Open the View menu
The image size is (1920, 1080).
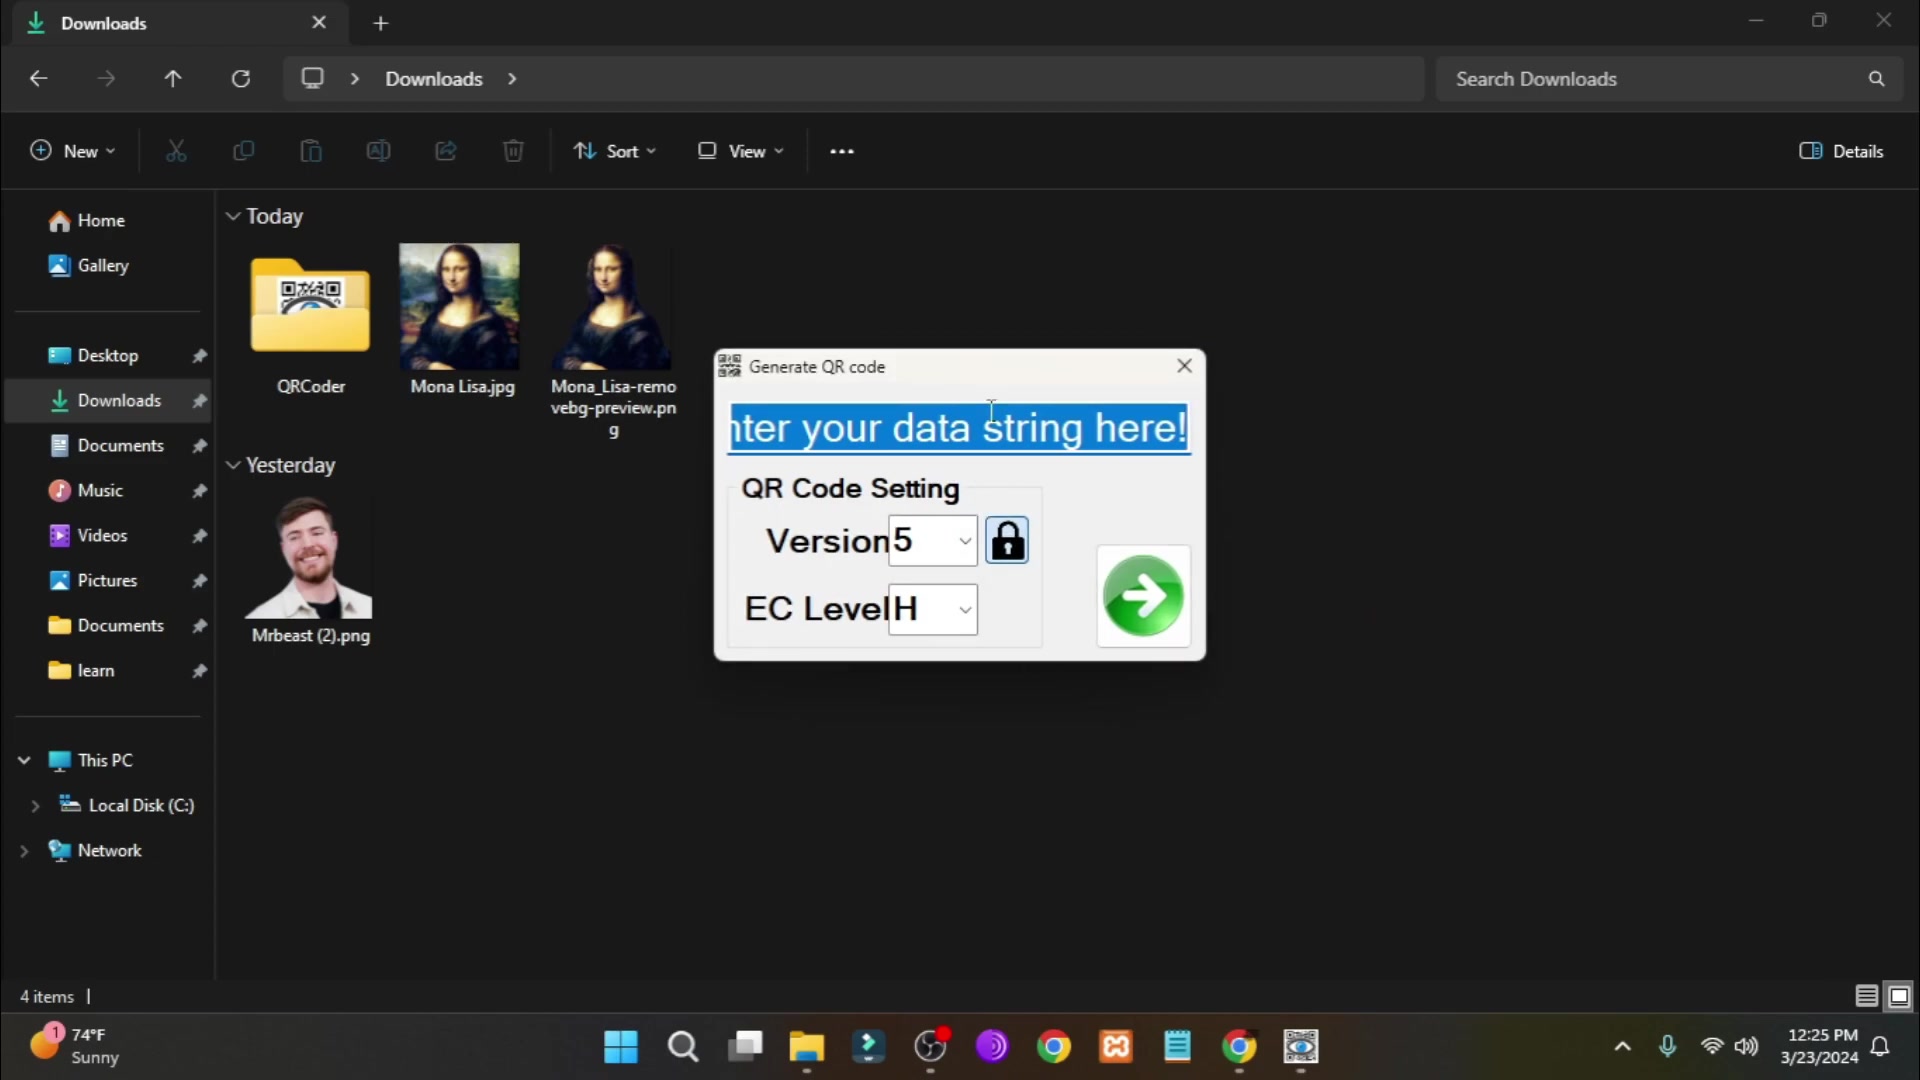(741, 151)
